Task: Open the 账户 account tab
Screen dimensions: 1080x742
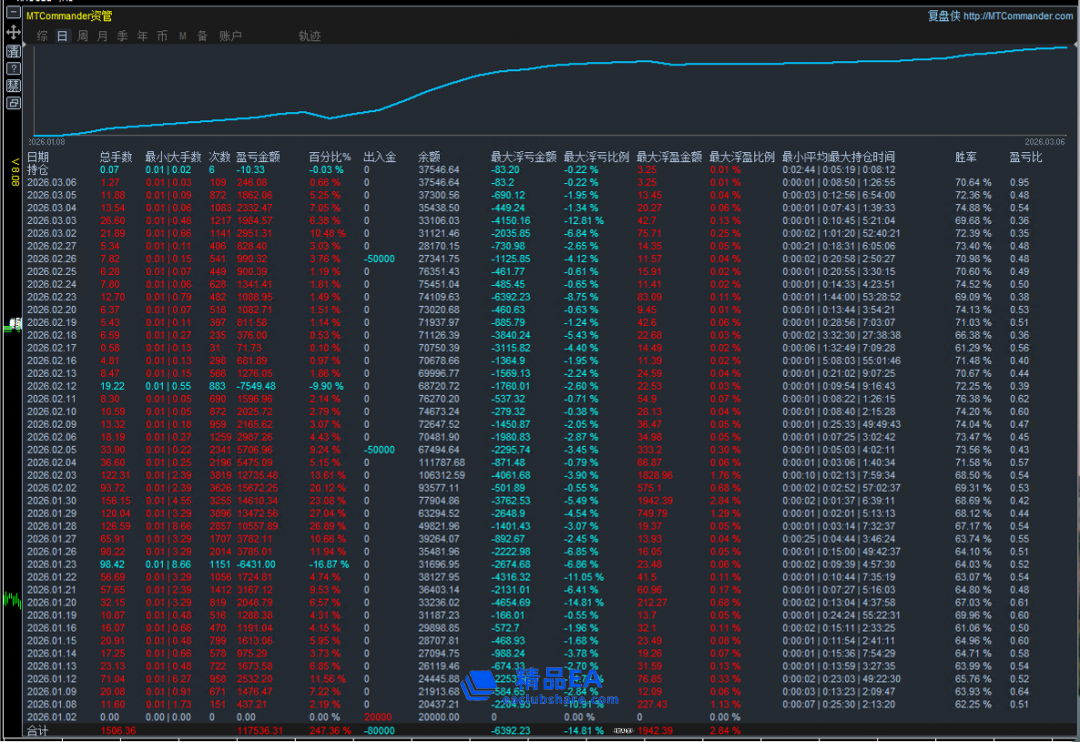Action: coord(230,36)
